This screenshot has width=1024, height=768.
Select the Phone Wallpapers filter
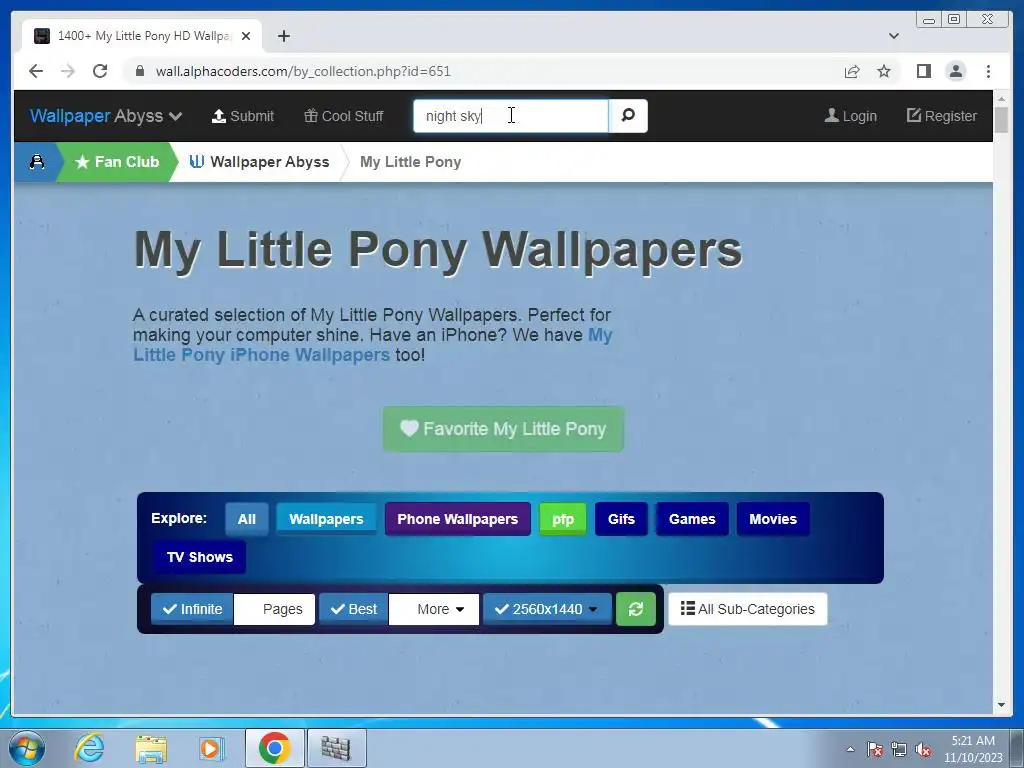coord(457,519)
